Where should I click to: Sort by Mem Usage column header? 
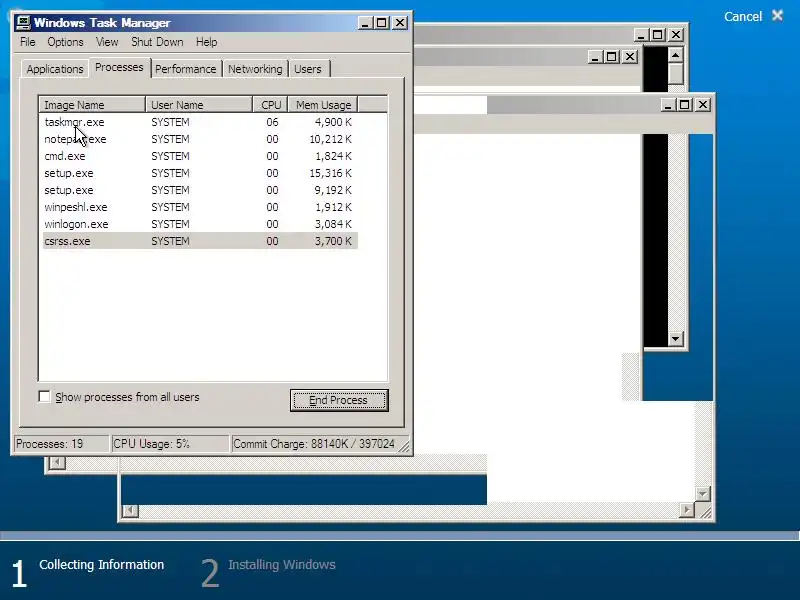pyautogui.click(x=323, y=105)
